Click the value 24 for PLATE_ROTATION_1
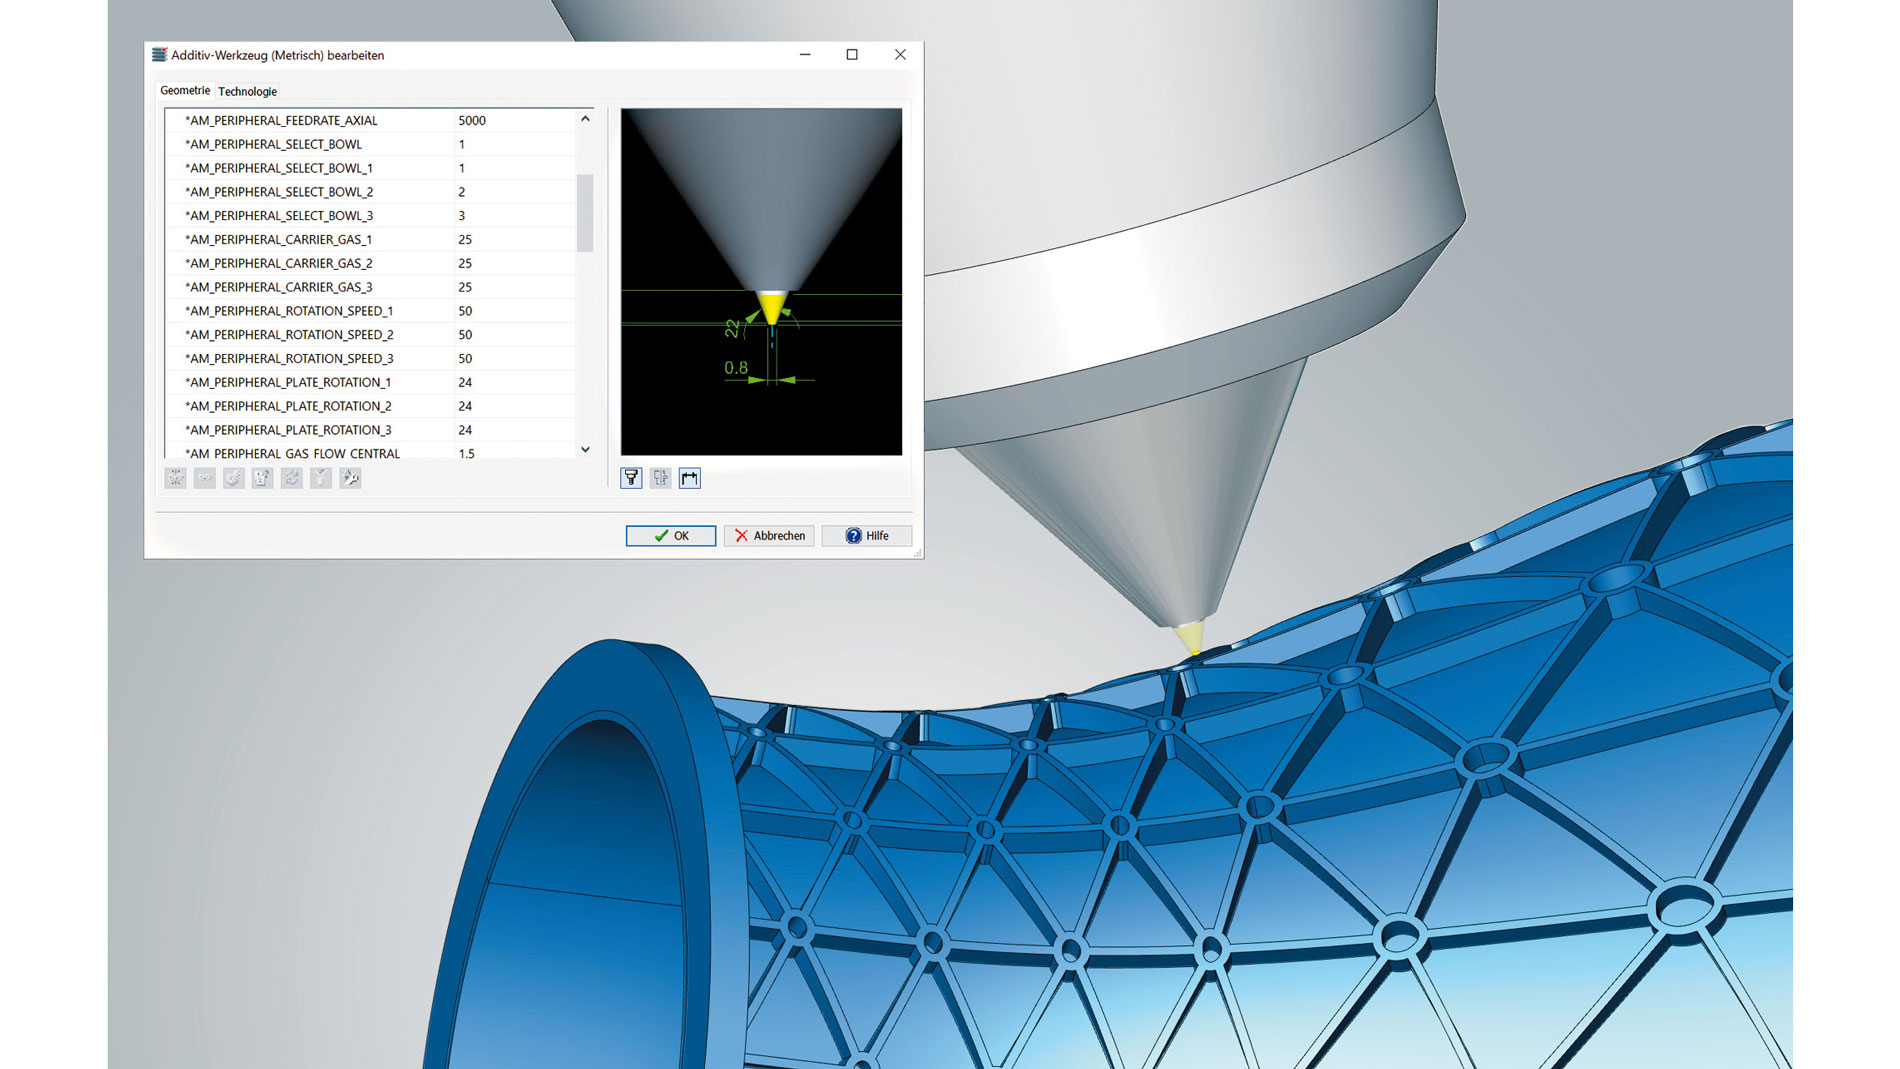 [x=515, y=383]
